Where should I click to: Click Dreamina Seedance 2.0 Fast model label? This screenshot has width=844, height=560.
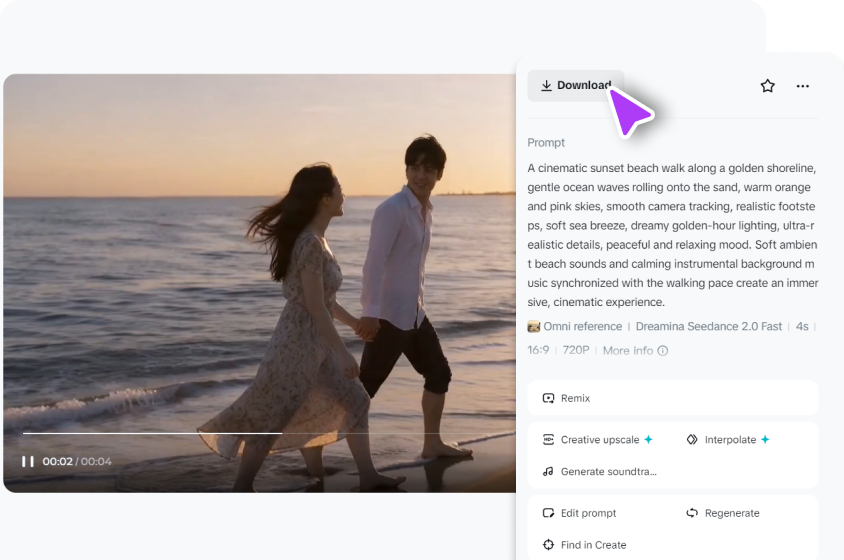[708, 326]
